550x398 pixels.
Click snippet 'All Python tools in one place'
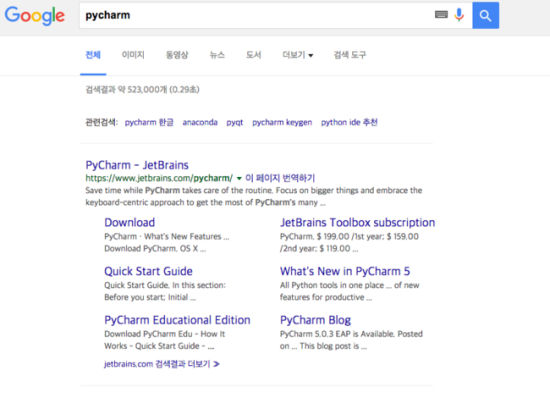point(332,285)
